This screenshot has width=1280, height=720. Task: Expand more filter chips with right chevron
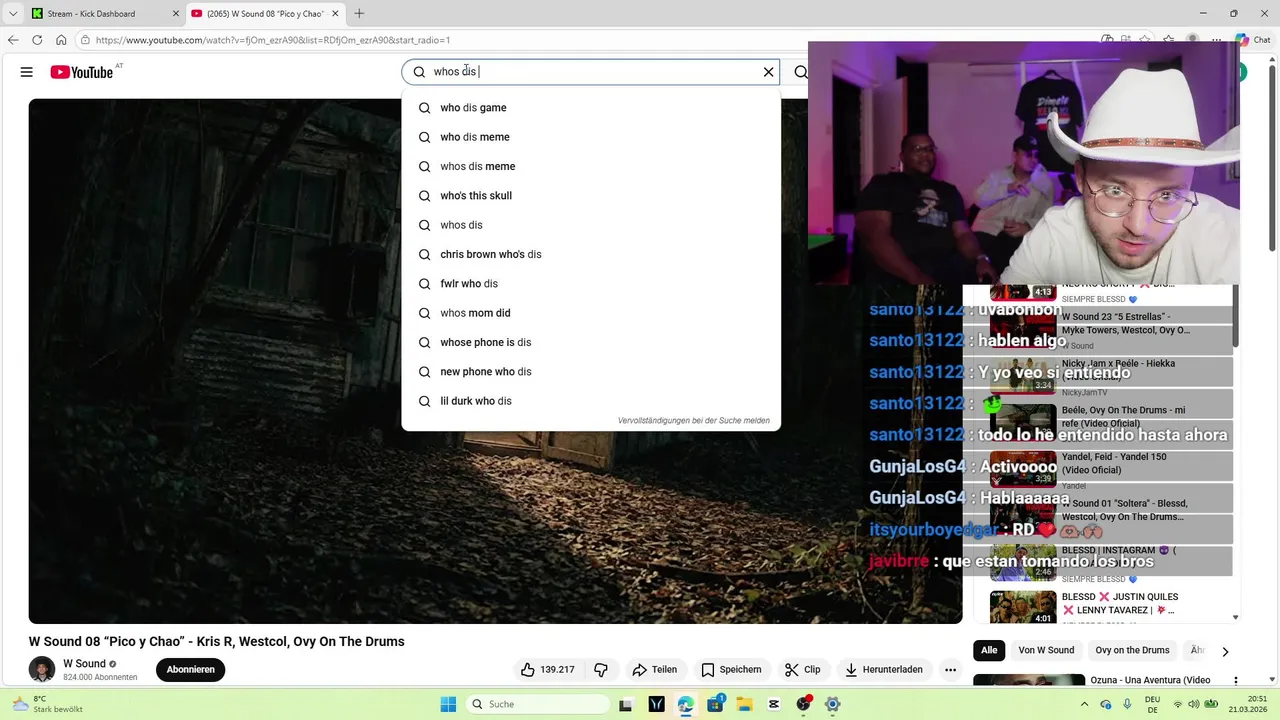[1225, 651]
